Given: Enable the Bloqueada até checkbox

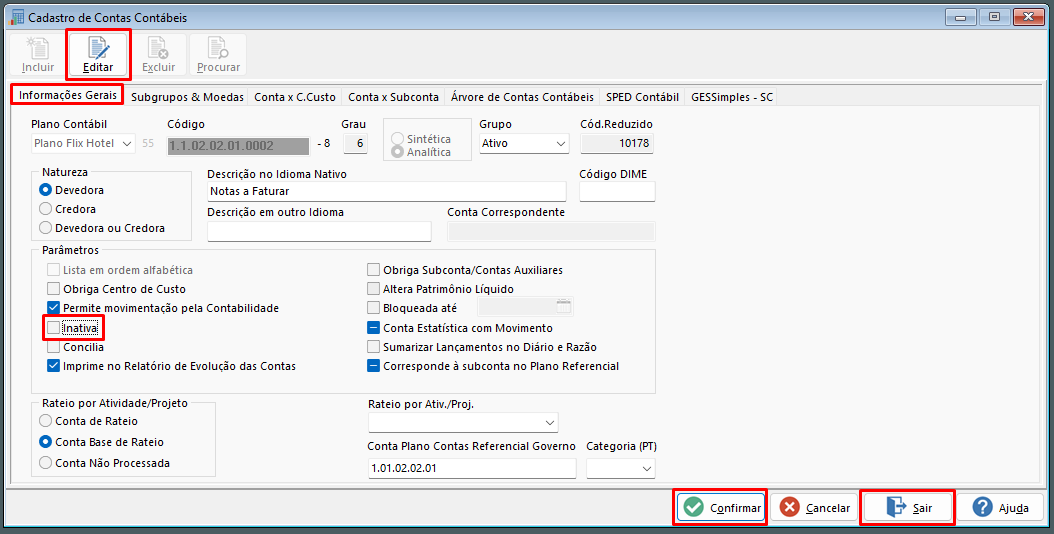Looking at the screenshot, I should click(x=373, y=308).
